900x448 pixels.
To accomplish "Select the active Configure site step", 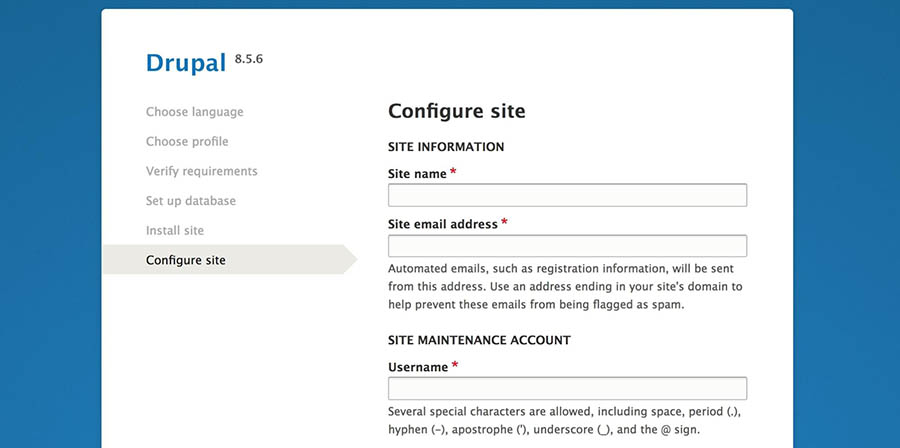I will click(x=185, y=260).
